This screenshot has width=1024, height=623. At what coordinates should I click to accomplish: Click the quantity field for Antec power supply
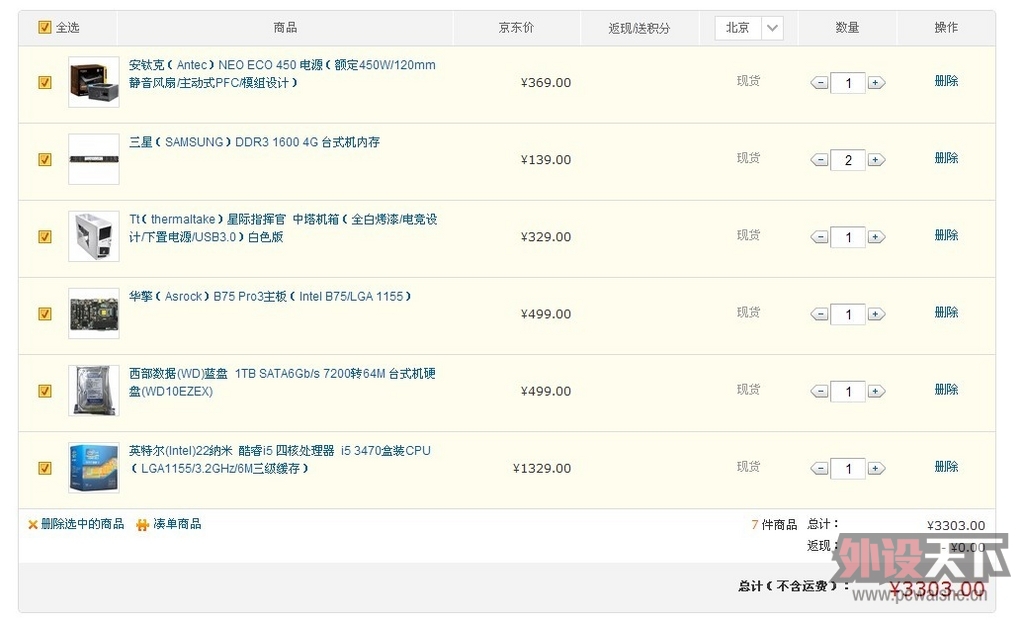coord(848,83)
